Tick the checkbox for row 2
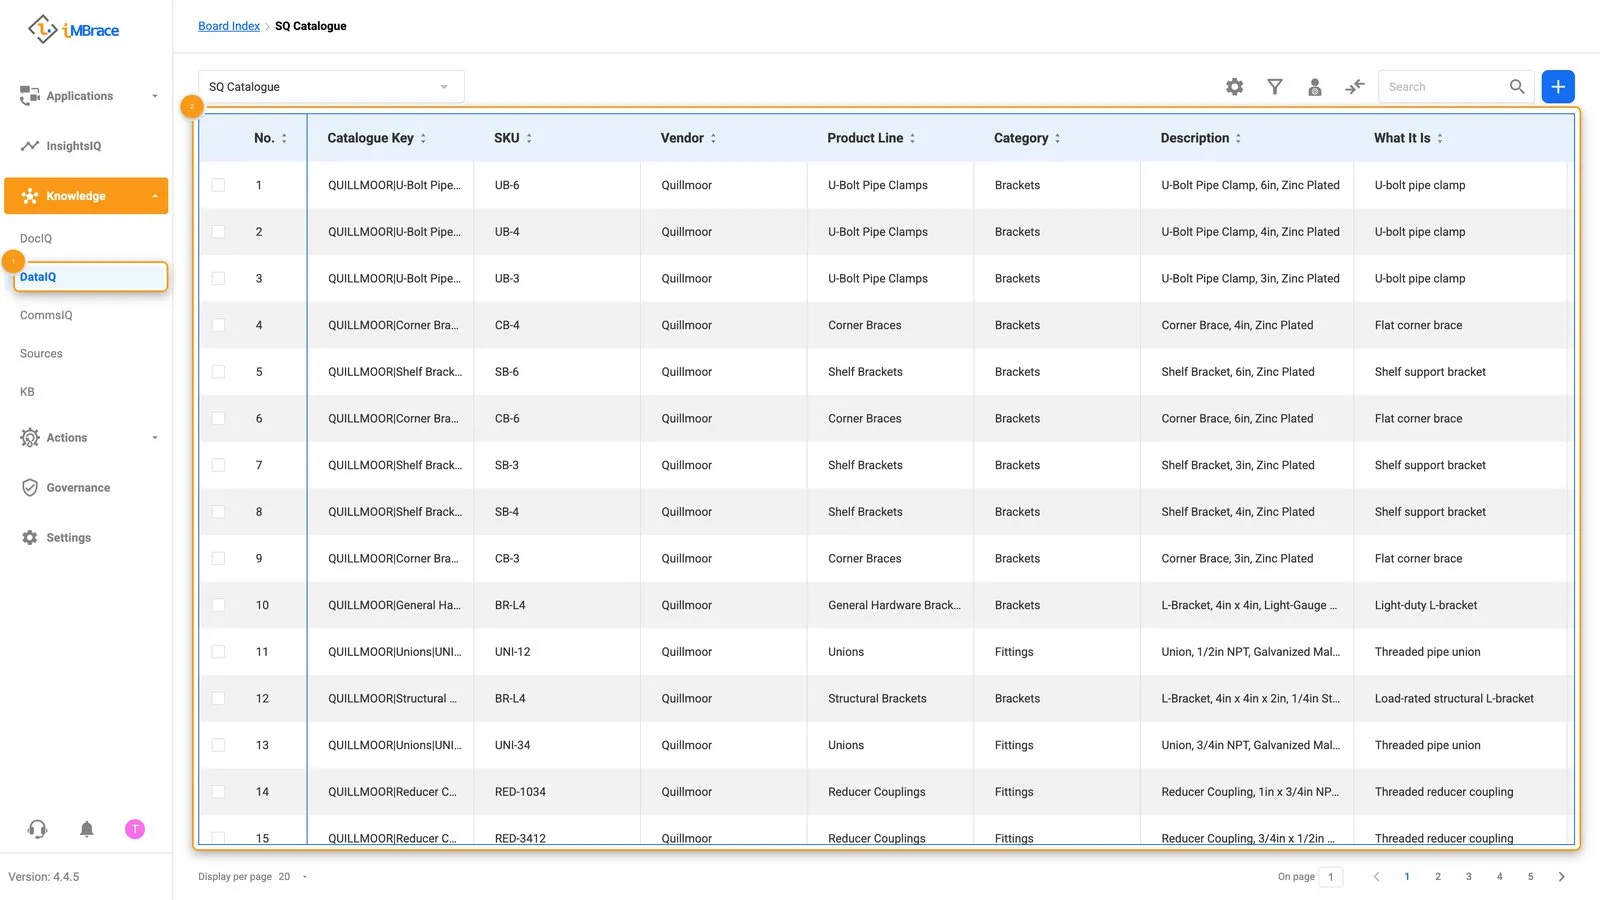 coord(218,232)
